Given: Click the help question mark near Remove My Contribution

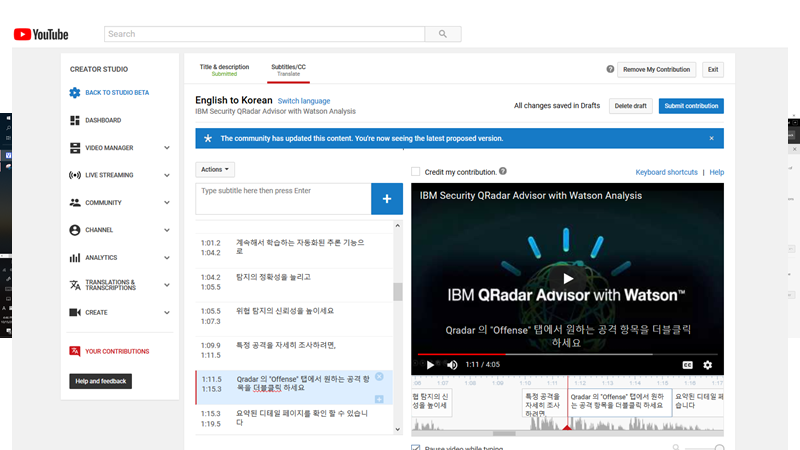Looking at the screenshot, I should pyautogui.click(x=610, y=69).
